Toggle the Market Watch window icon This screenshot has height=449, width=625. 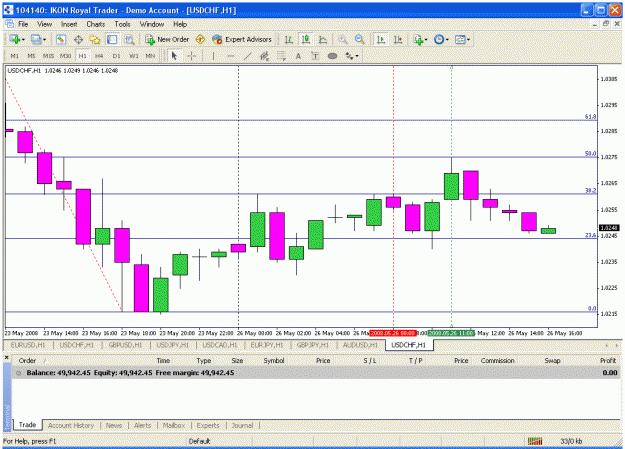pyautogui.click(x=61, y=39)
